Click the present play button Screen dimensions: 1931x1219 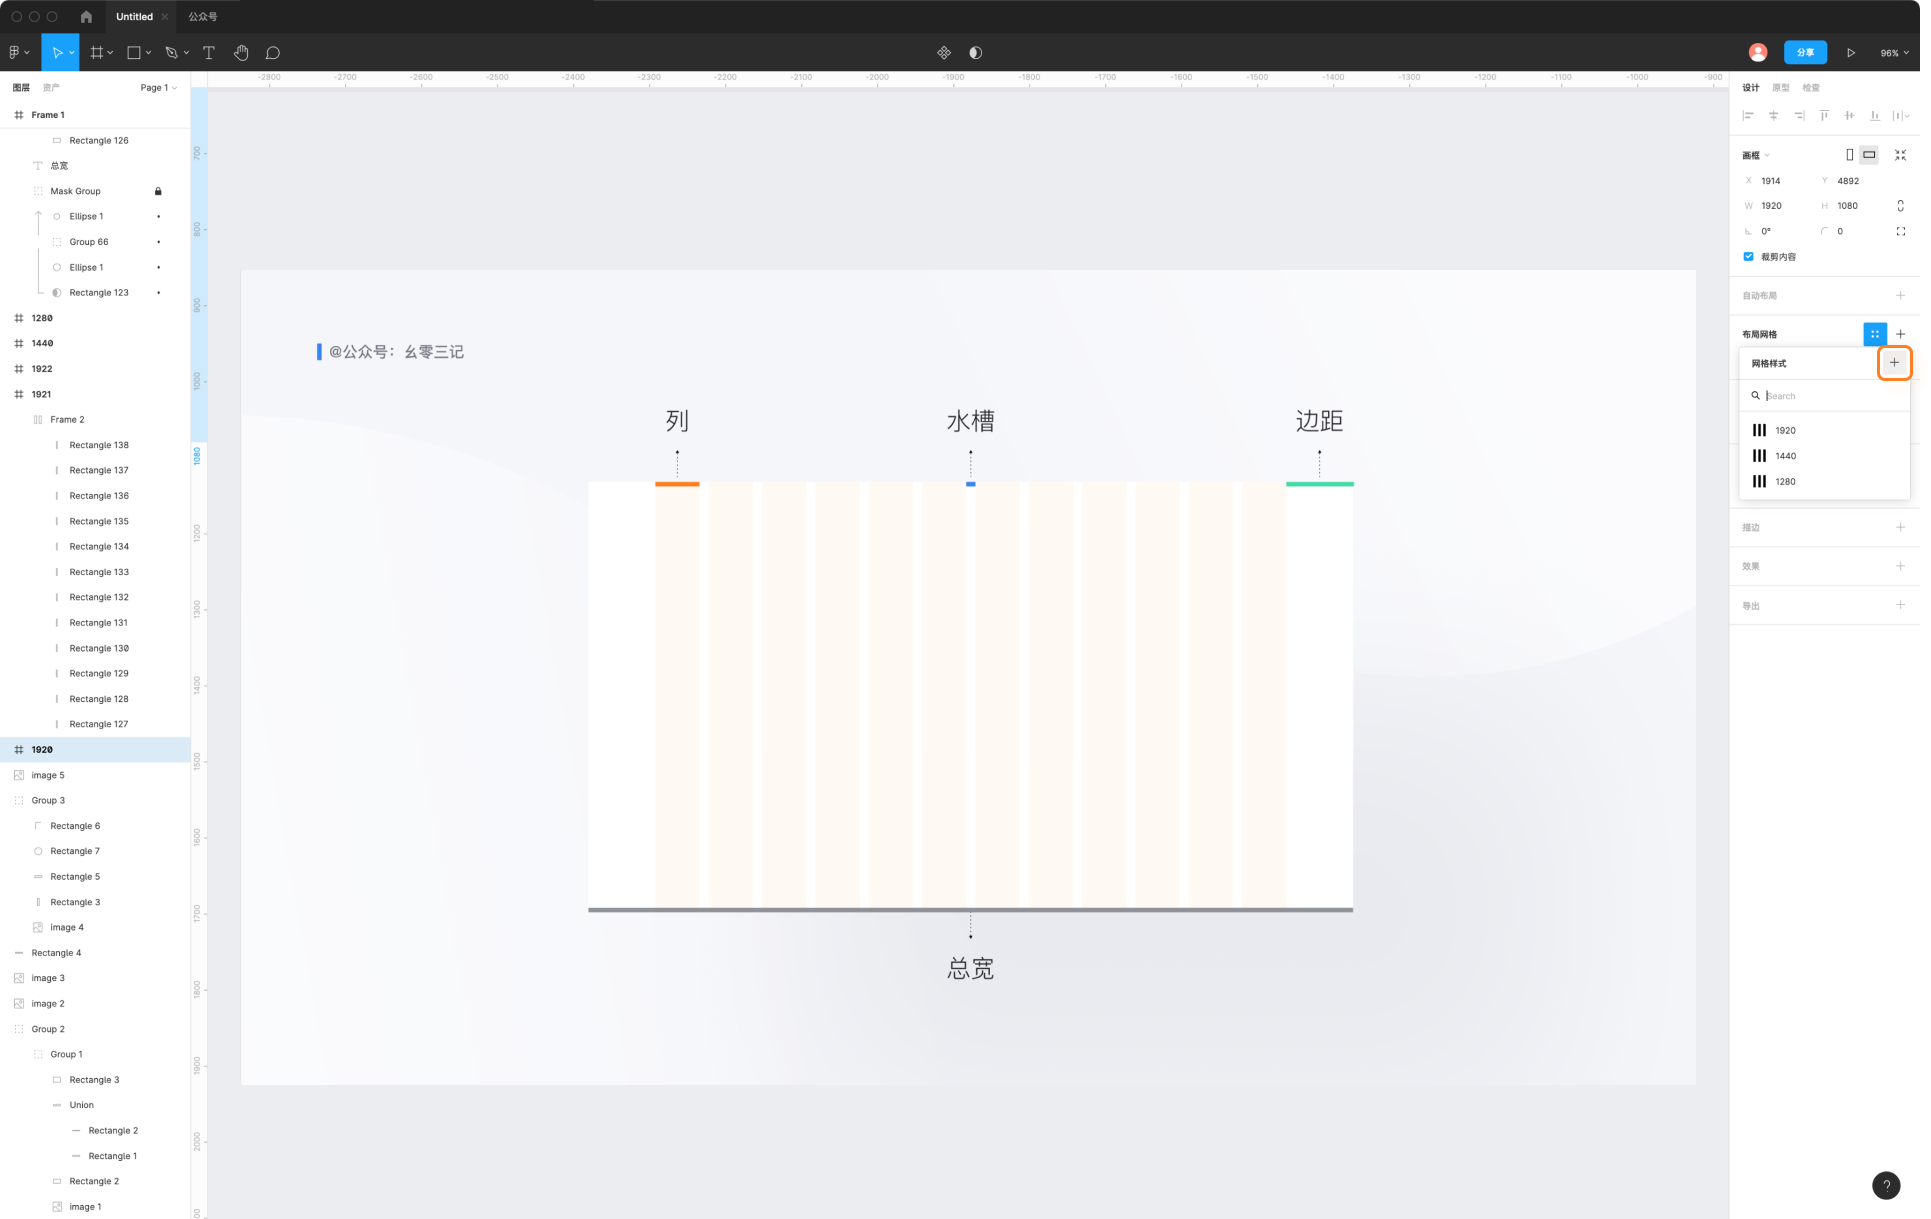(1851, 52)
